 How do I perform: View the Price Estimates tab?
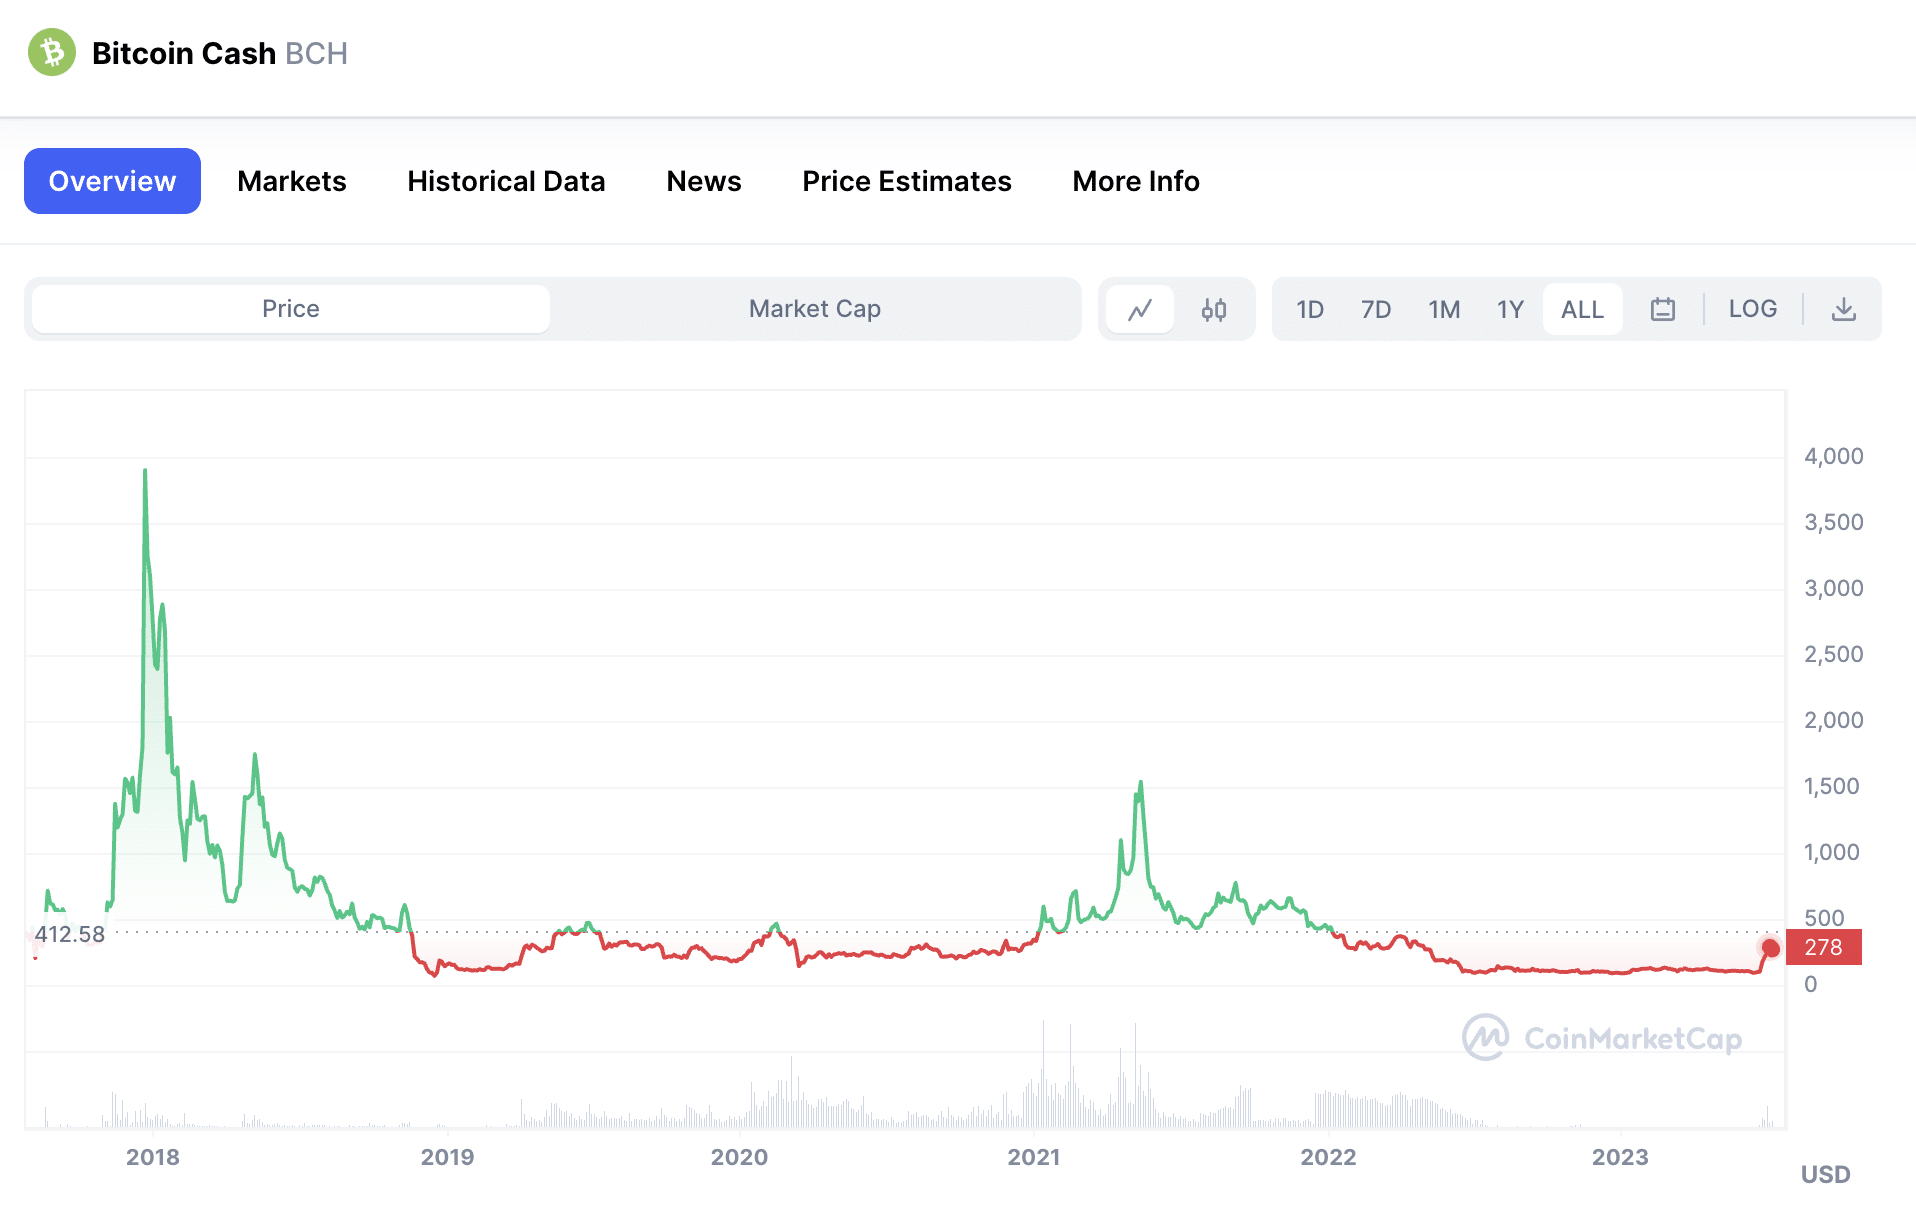(907, 181)
